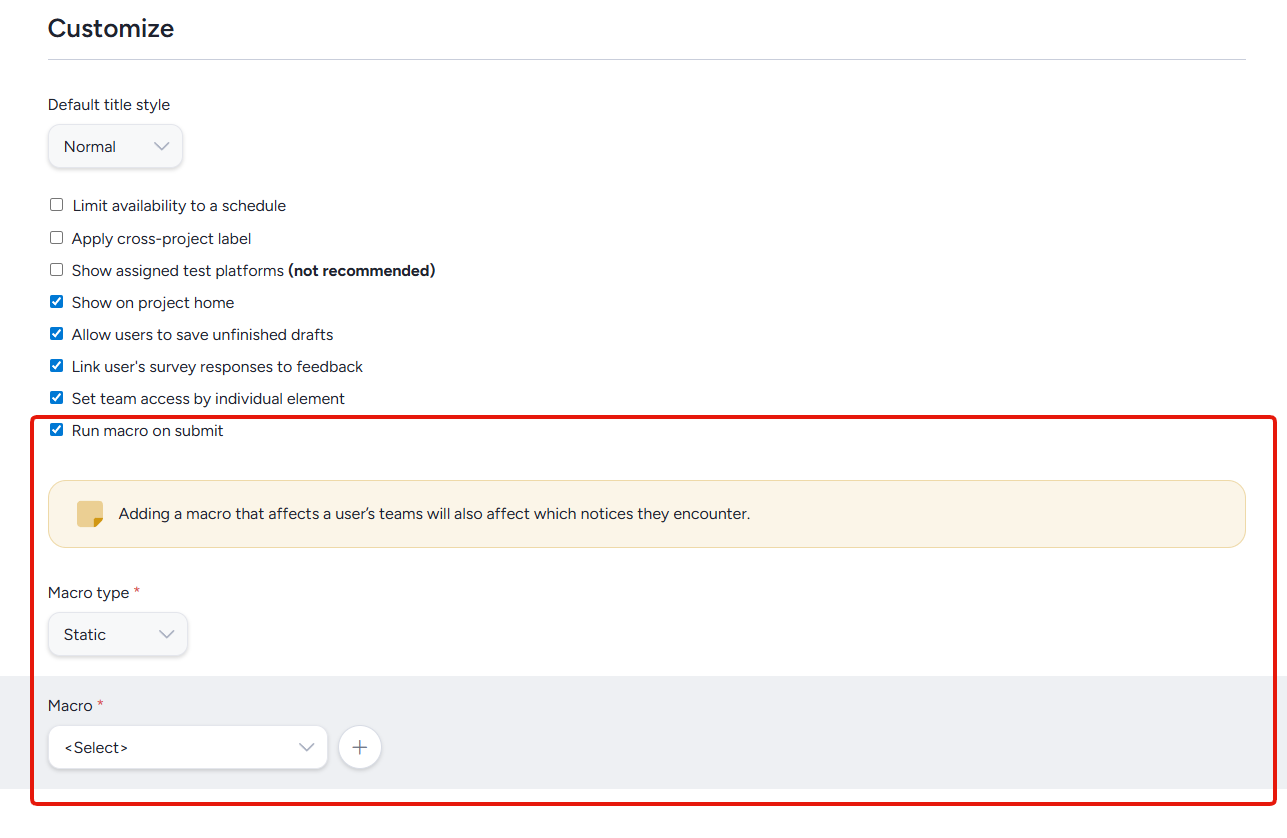Image resolution: width=1287 pixels, height=838 pixels.
Task: Expand the Macro type dropdown set to Static
Action: click(118, 635)
